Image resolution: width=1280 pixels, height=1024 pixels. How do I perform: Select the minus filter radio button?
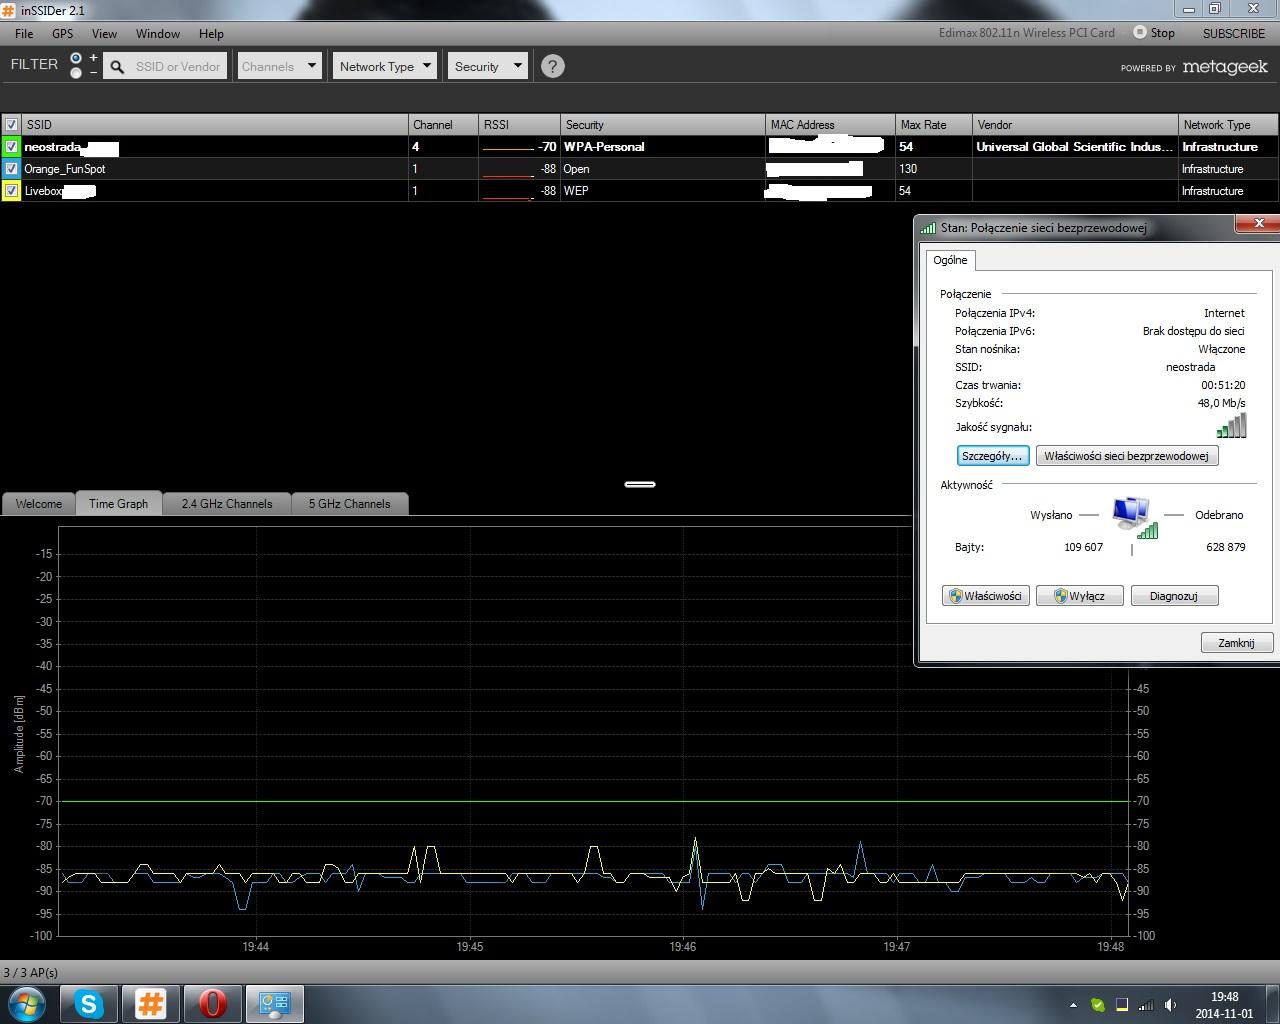tap(76, 73)
